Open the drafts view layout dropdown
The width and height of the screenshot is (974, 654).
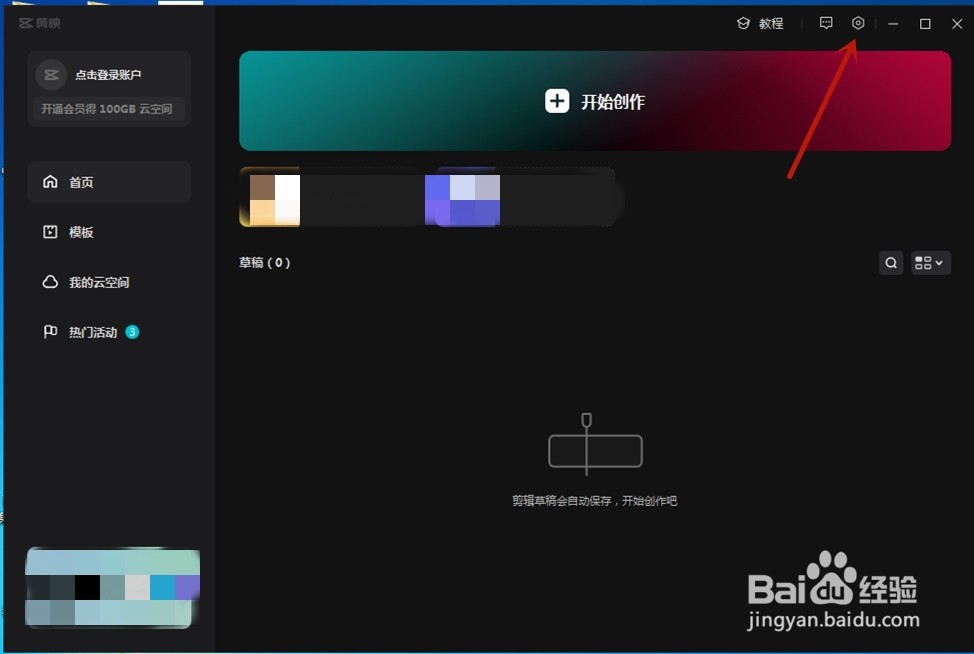point(931,263)
